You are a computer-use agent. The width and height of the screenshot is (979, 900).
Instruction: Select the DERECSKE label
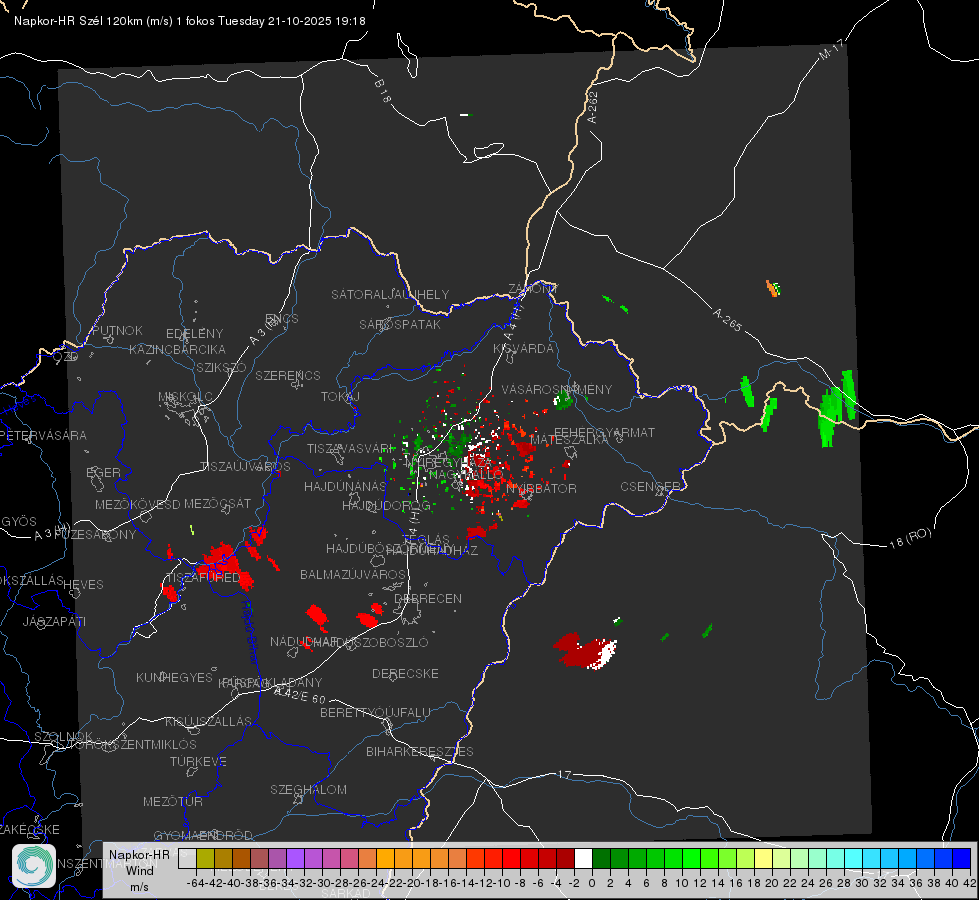click(405, 673)
